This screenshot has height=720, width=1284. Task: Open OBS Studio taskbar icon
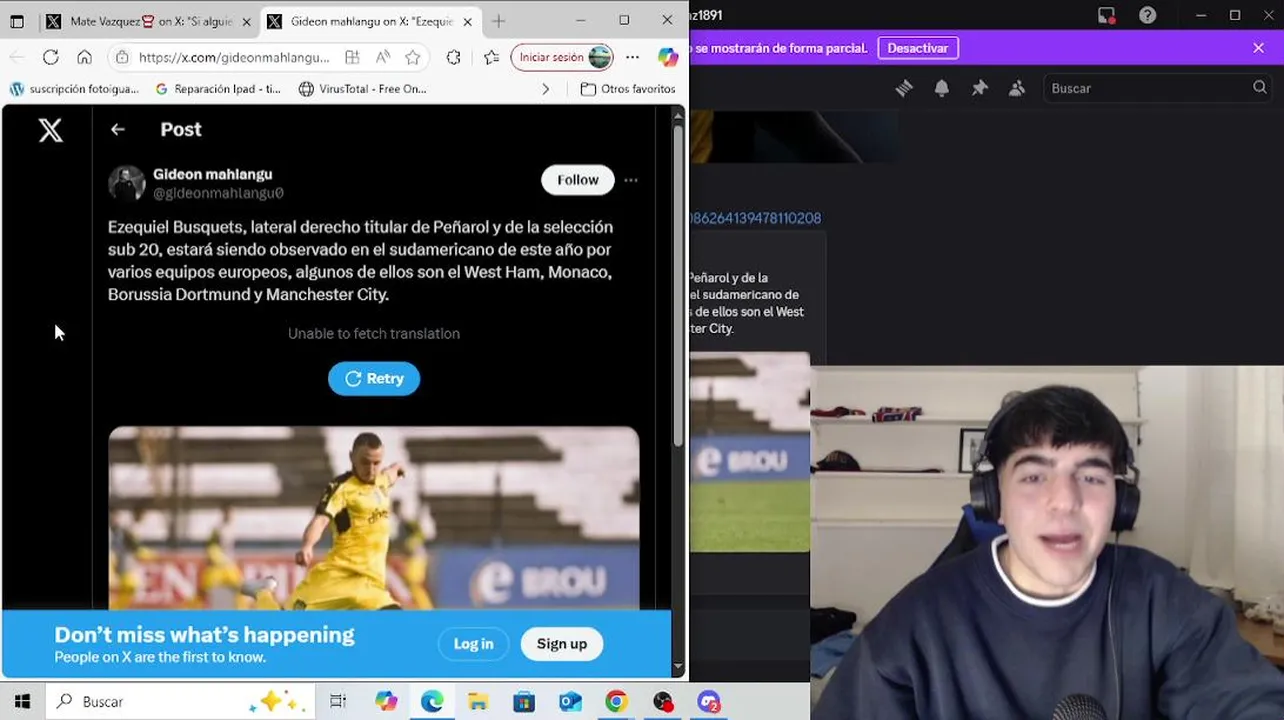(x=663, y=702)
